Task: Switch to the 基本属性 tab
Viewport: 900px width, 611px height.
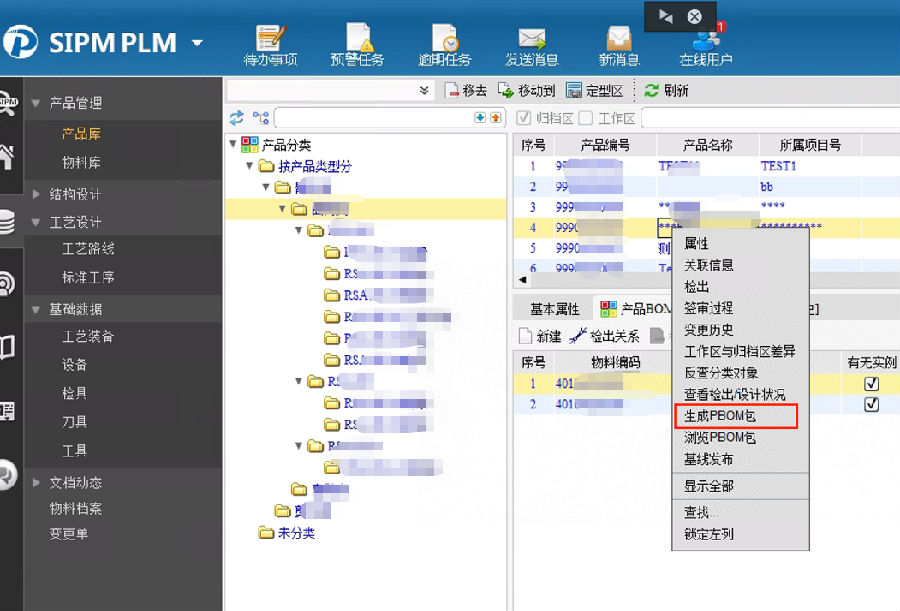Action: [x=554, y=309]
